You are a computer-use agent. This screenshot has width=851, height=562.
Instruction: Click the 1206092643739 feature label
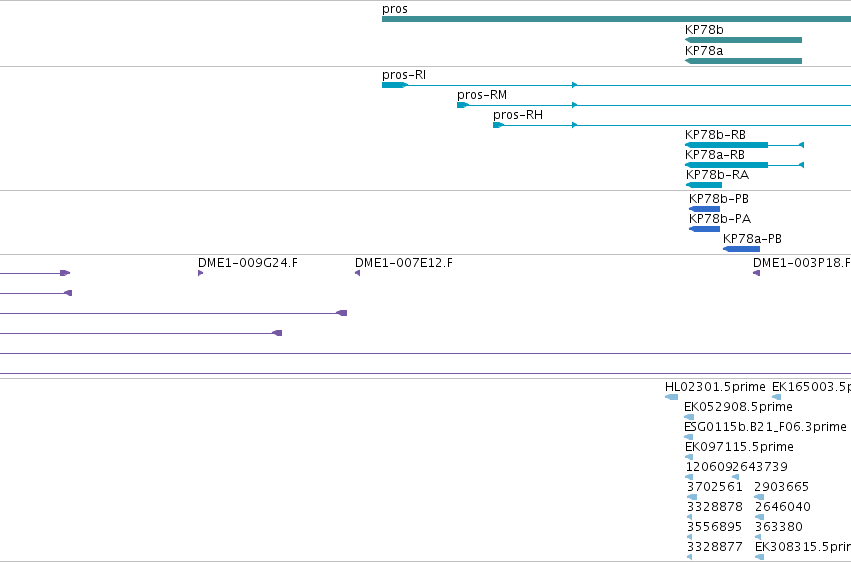pos(736,467)
